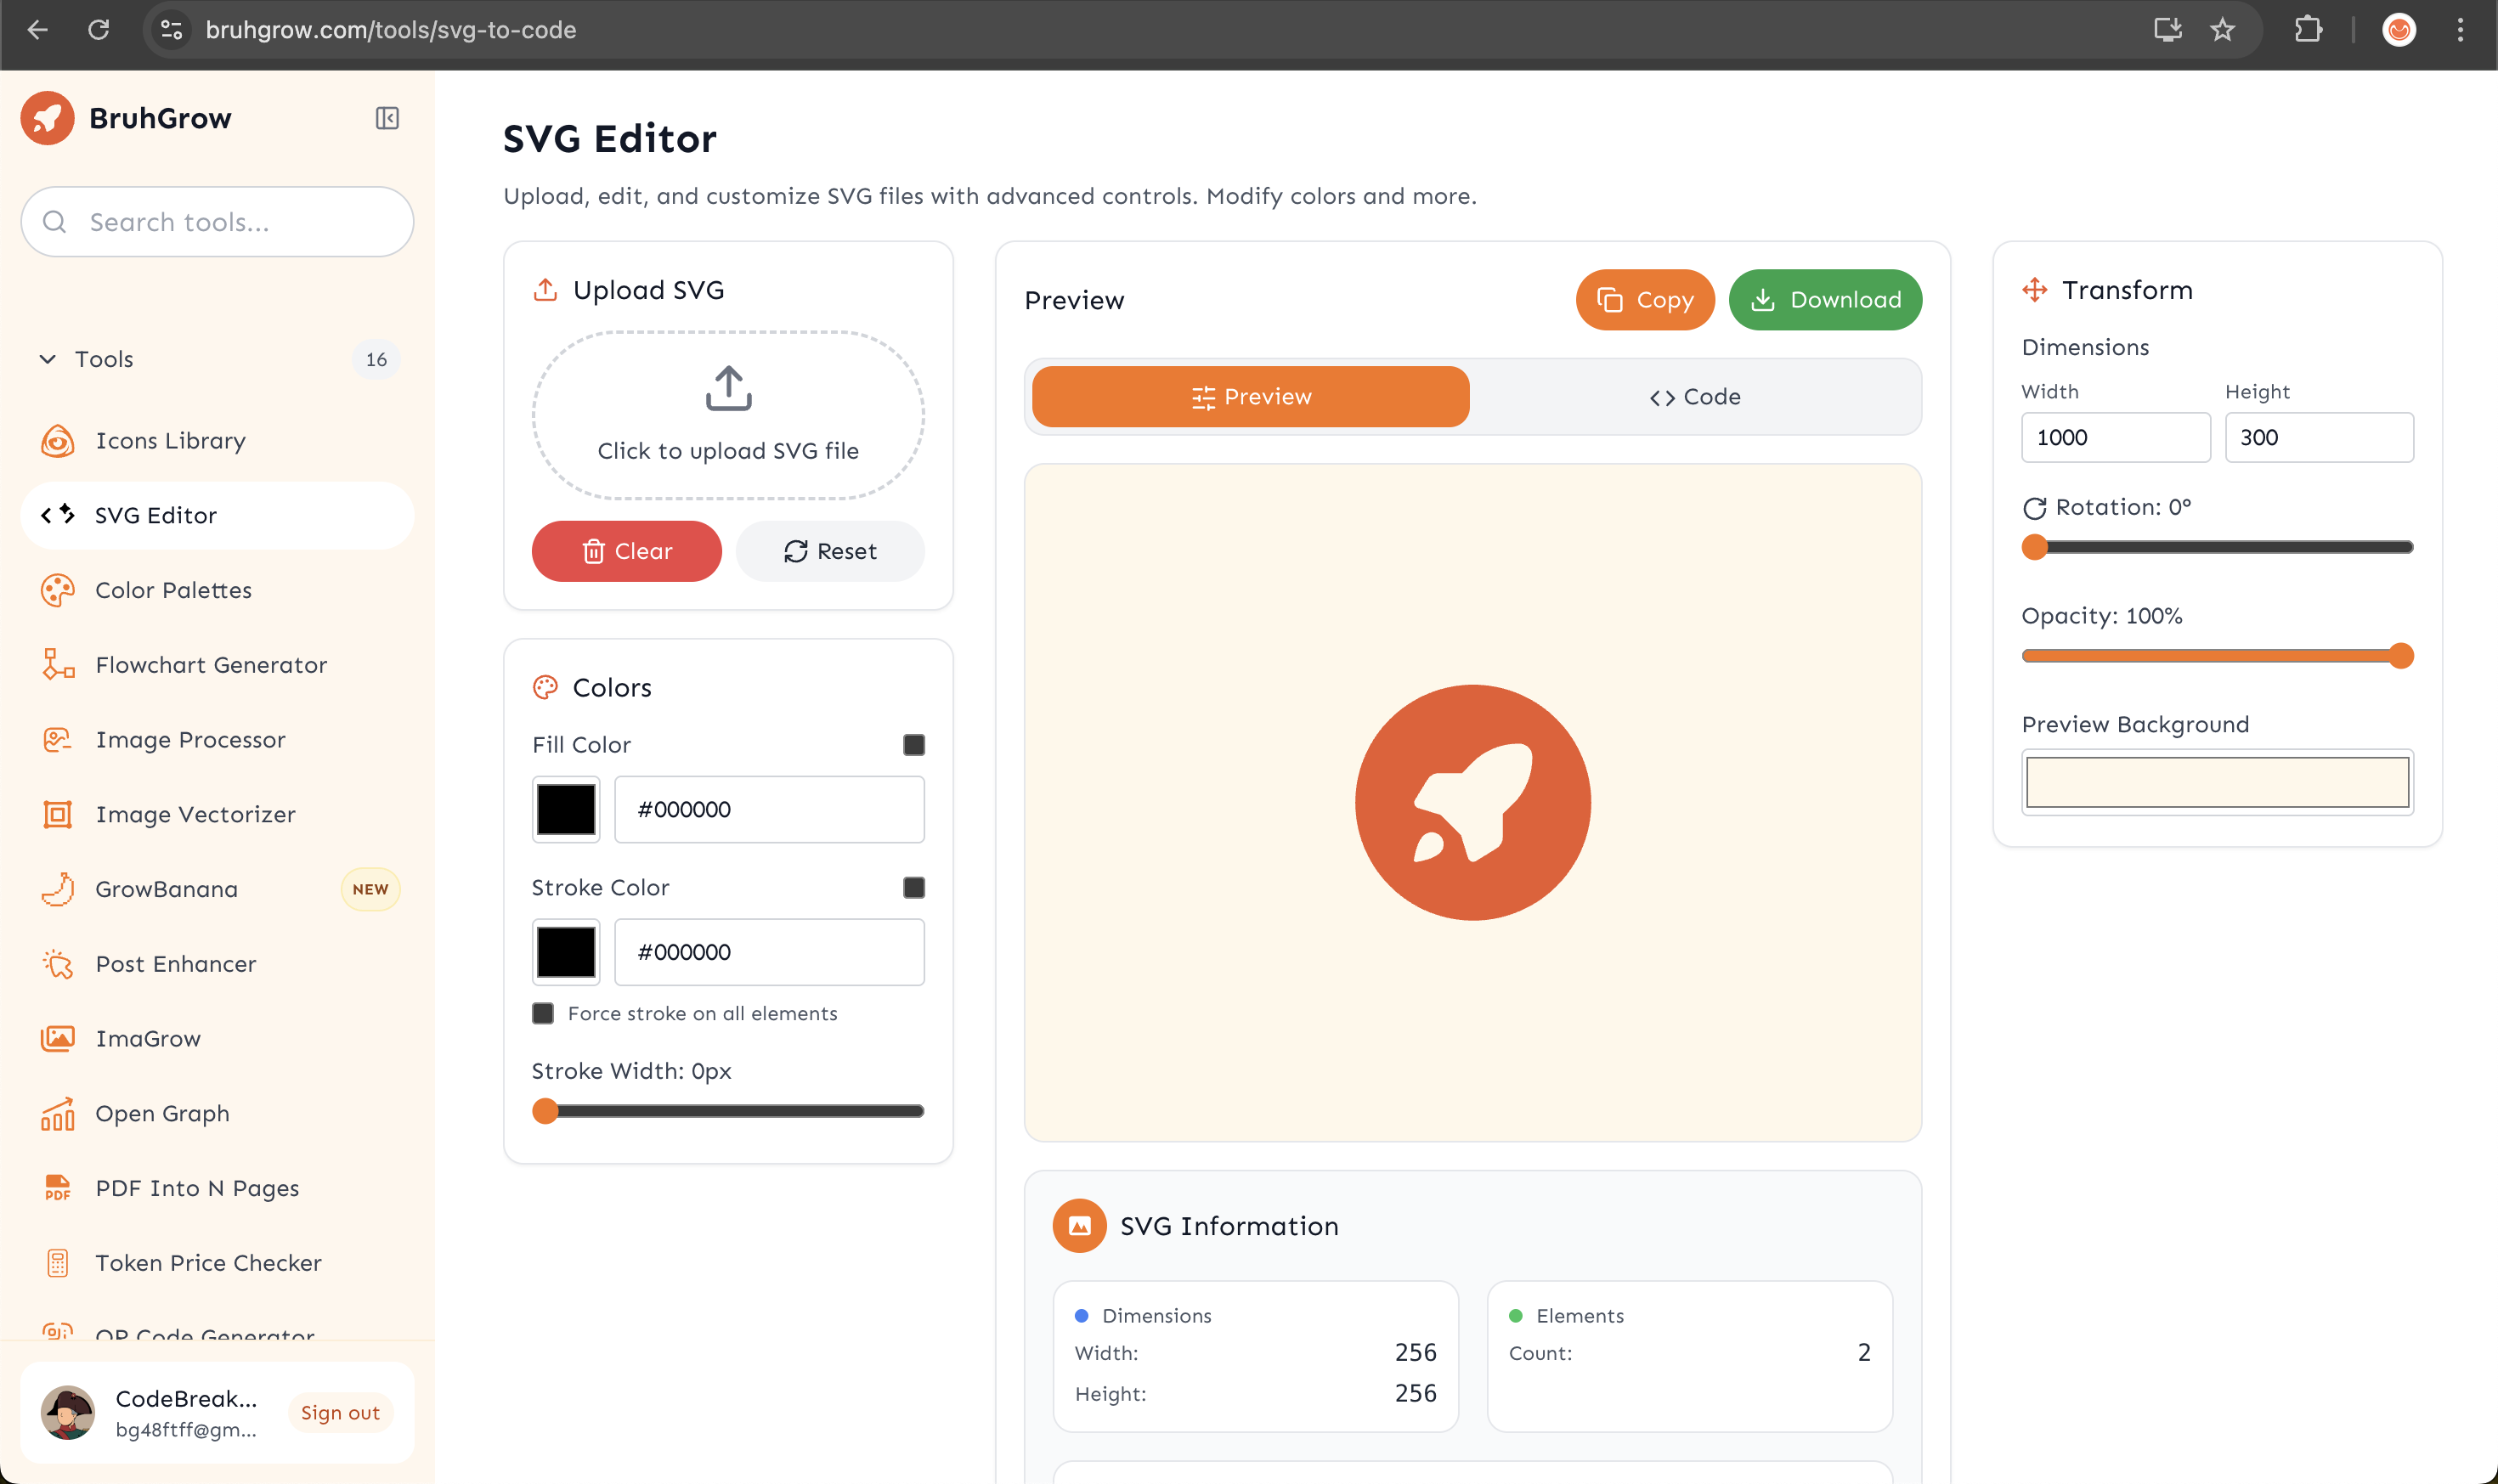Toggle the Fill Color checkbox
The height and width of the screenshot is (1484, 2498).
click(914, 745)
